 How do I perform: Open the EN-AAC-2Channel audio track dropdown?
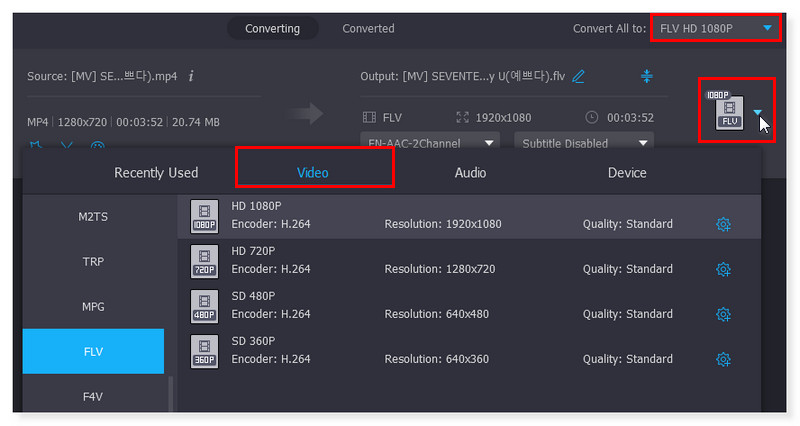[x=432, y=143]
